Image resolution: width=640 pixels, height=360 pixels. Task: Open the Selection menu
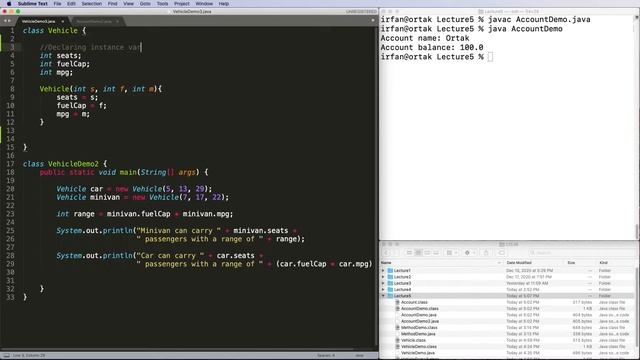point(91,4)
